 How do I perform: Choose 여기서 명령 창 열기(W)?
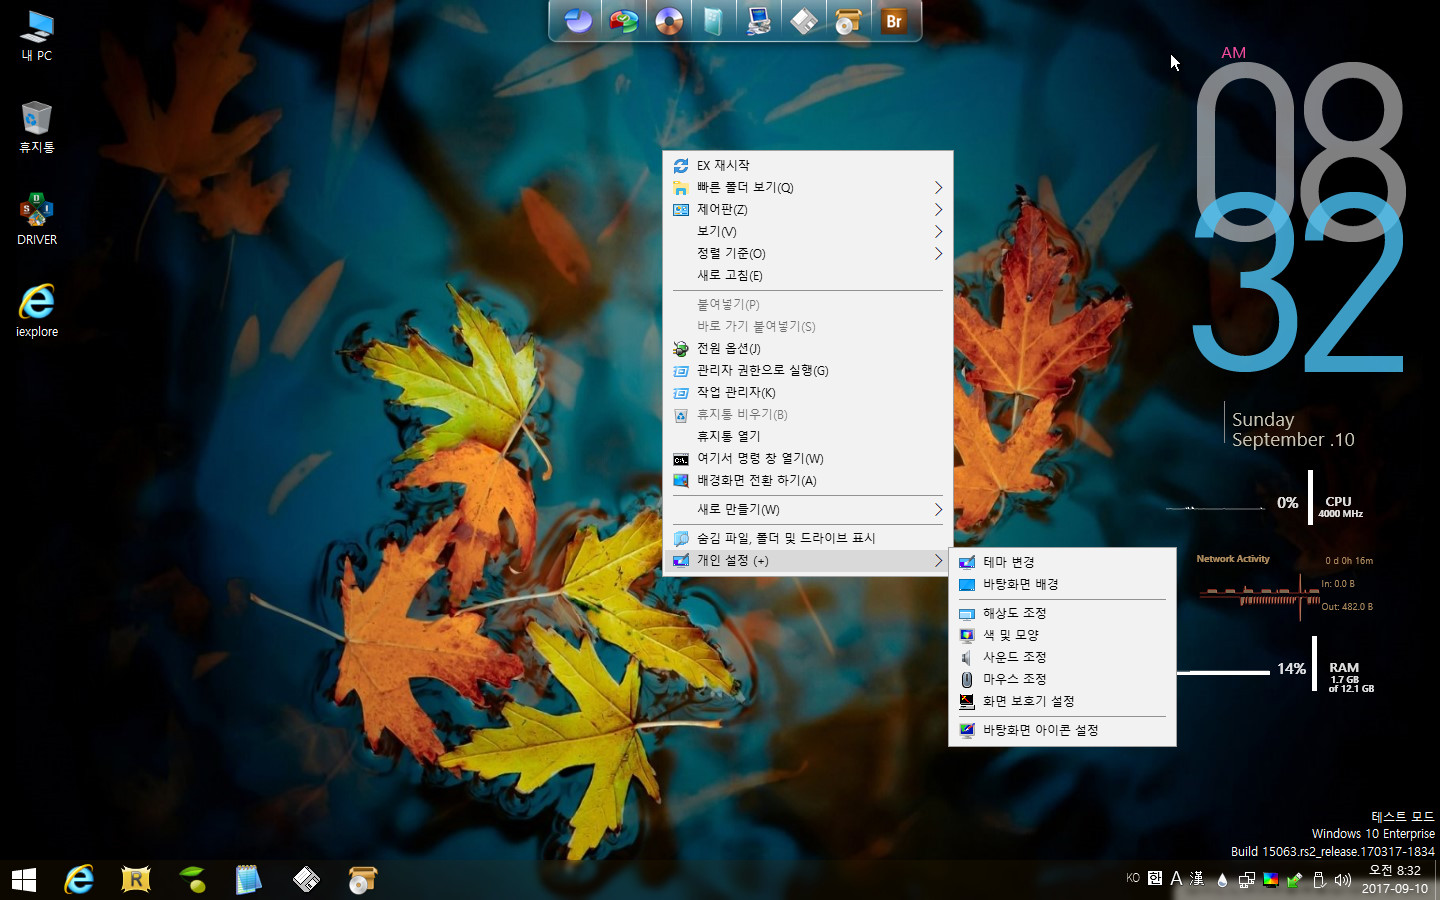tap(808, 458)
